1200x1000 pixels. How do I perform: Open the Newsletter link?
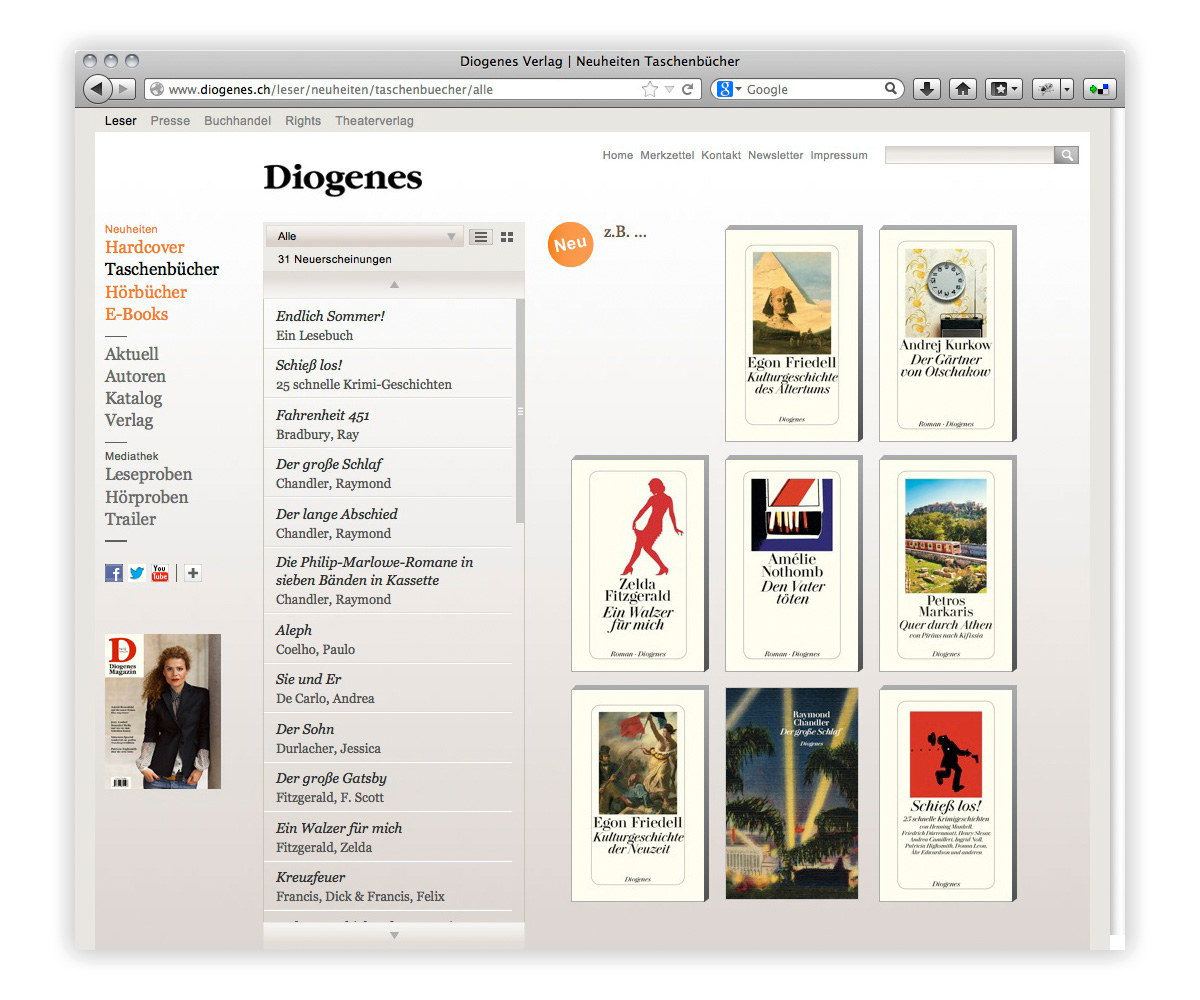coord(775,155)
